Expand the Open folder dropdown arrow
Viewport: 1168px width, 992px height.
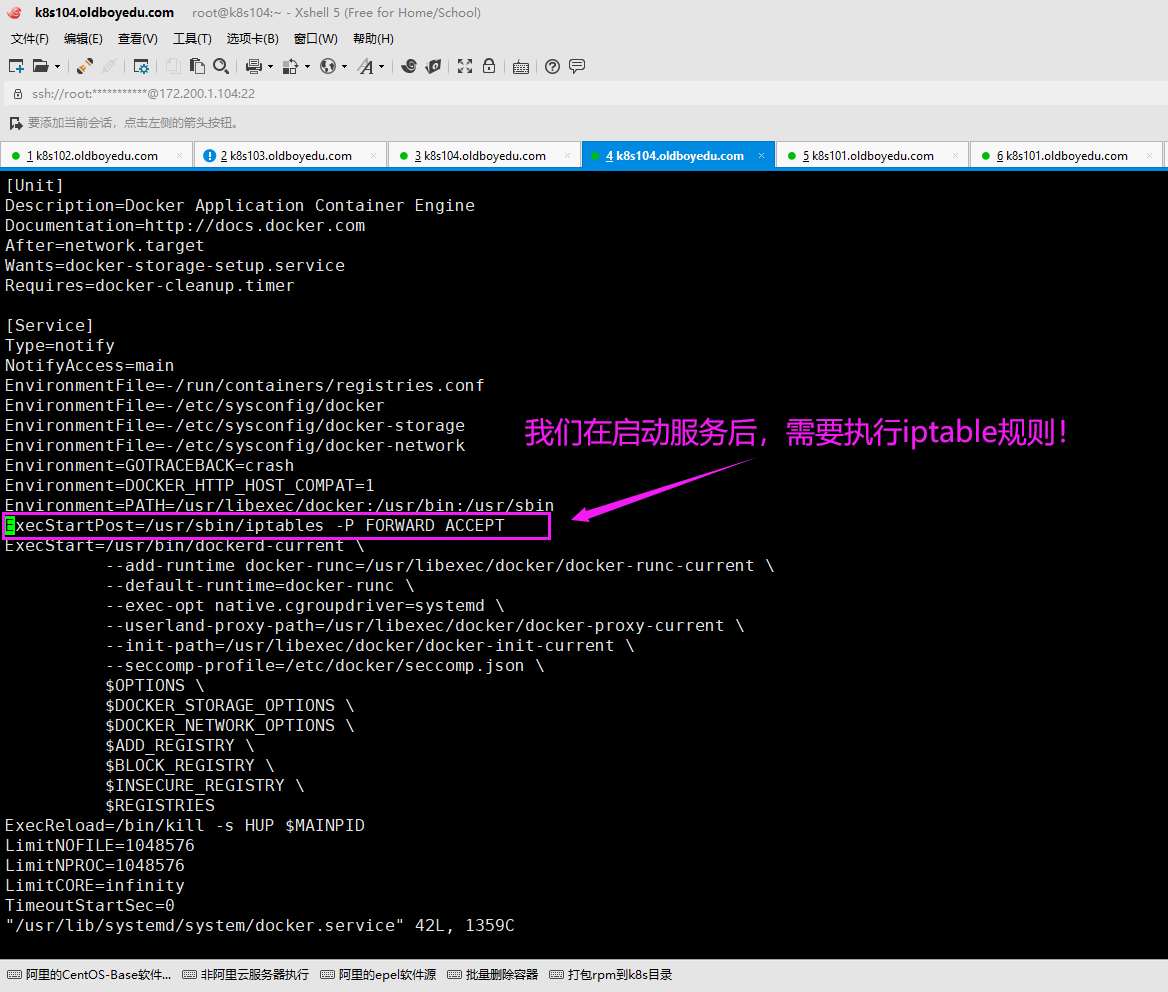57,67
